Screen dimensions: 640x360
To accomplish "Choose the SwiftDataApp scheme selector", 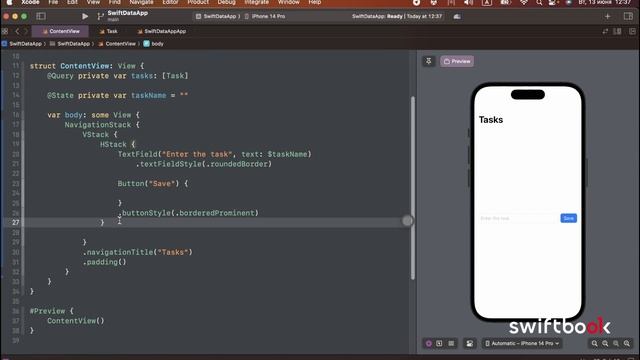I will pos(216,16).
